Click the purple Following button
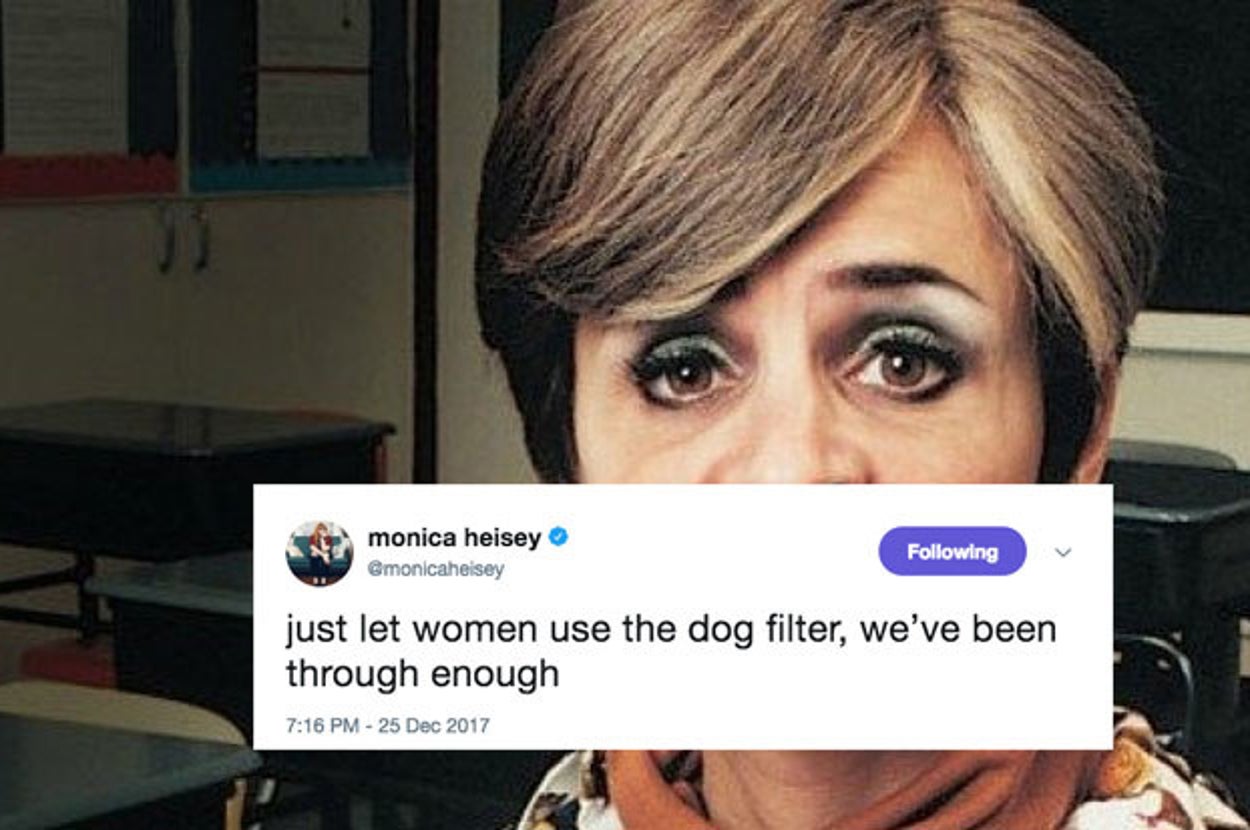The width and height of the screenshot is (1250, 830). coord(952,551)
